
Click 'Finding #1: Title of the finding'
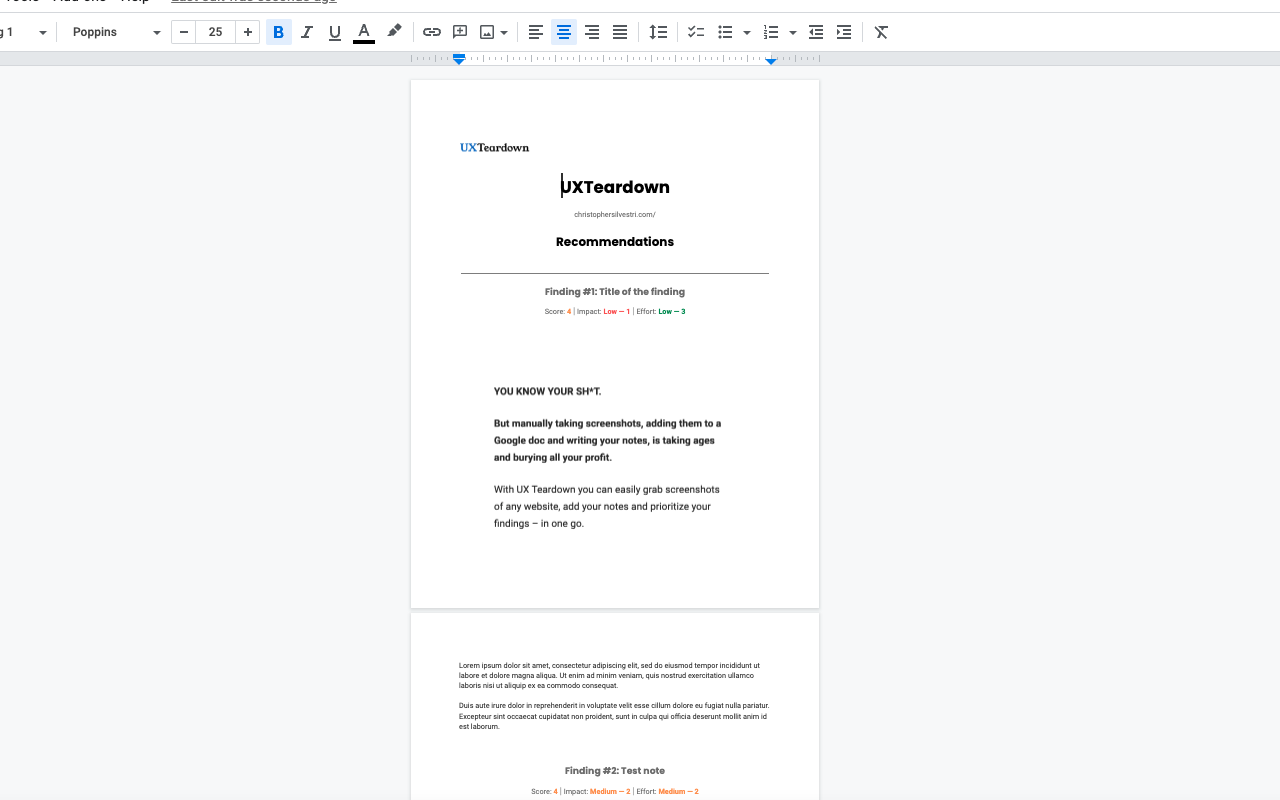click(x=615, y=292)
